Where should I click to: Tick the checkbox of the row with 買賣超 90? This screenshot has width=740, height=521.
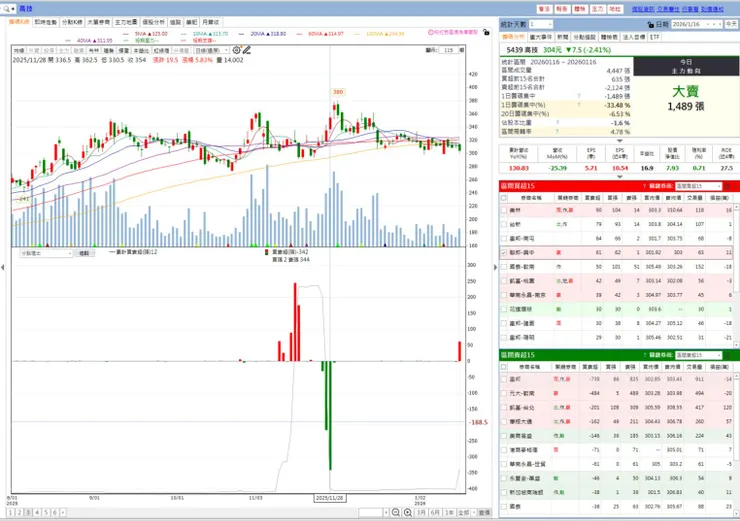[x=504, y=210]
